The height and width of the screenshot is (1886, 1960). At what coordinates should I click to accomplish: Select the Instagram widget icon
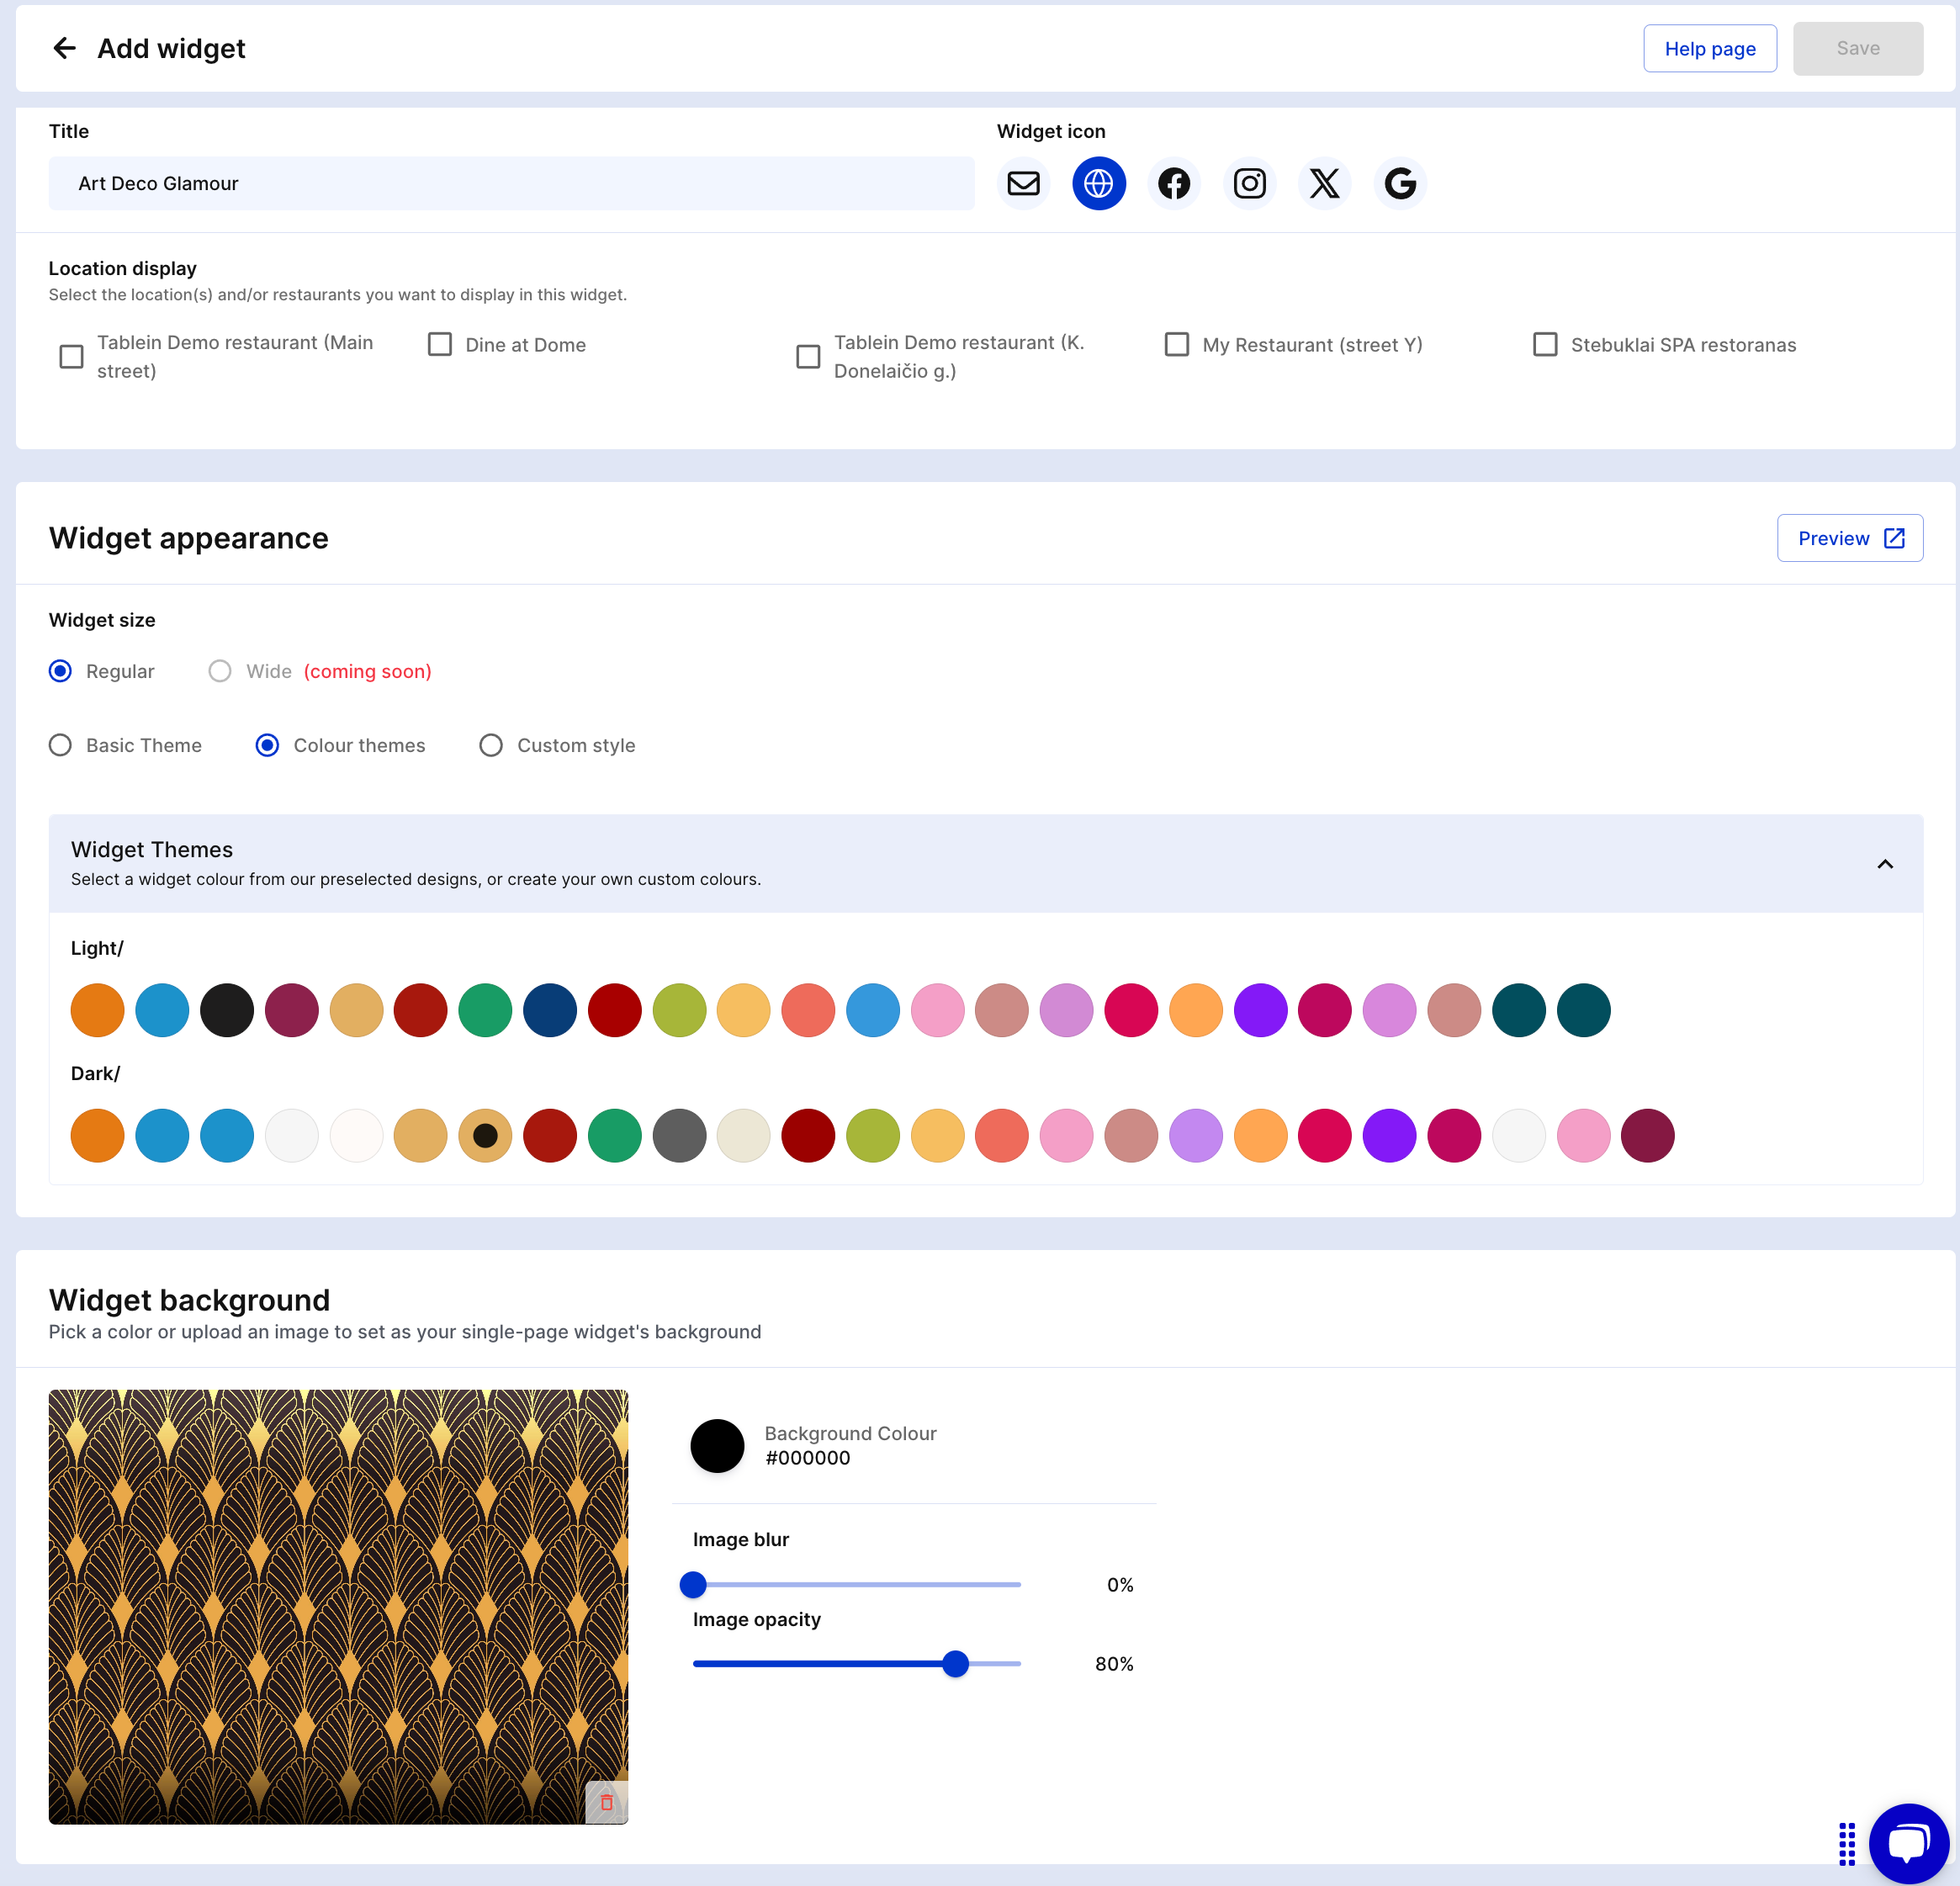1249,184
